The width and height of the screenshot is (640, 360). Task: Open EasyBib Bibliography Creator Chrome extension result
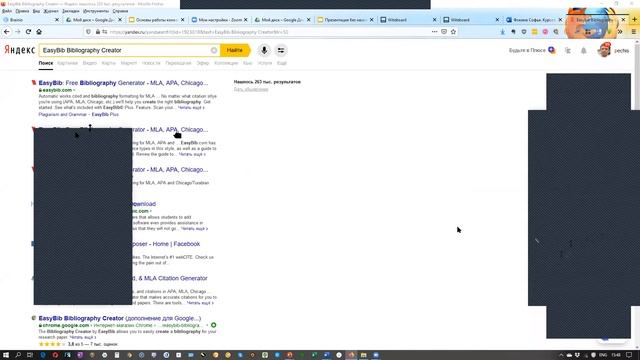coord(120,318)
